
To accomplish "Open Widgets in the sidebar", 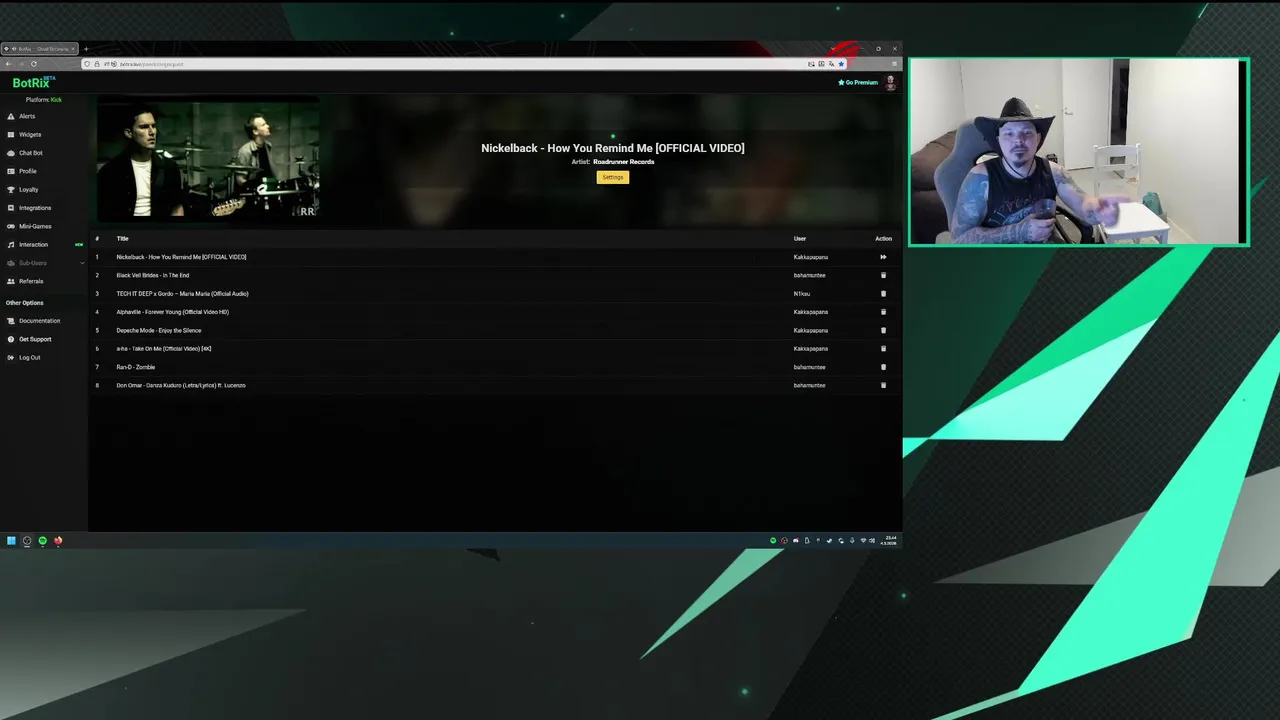I will (30, 134).
